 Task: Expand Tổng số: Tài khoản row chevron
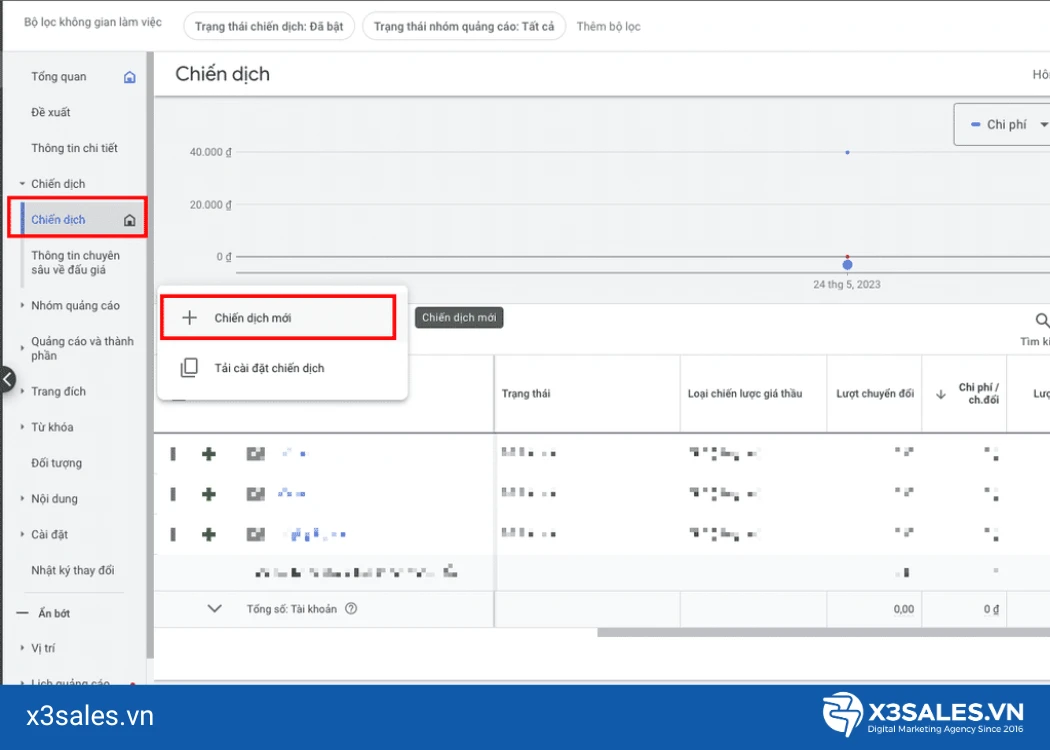coord(214,609)
